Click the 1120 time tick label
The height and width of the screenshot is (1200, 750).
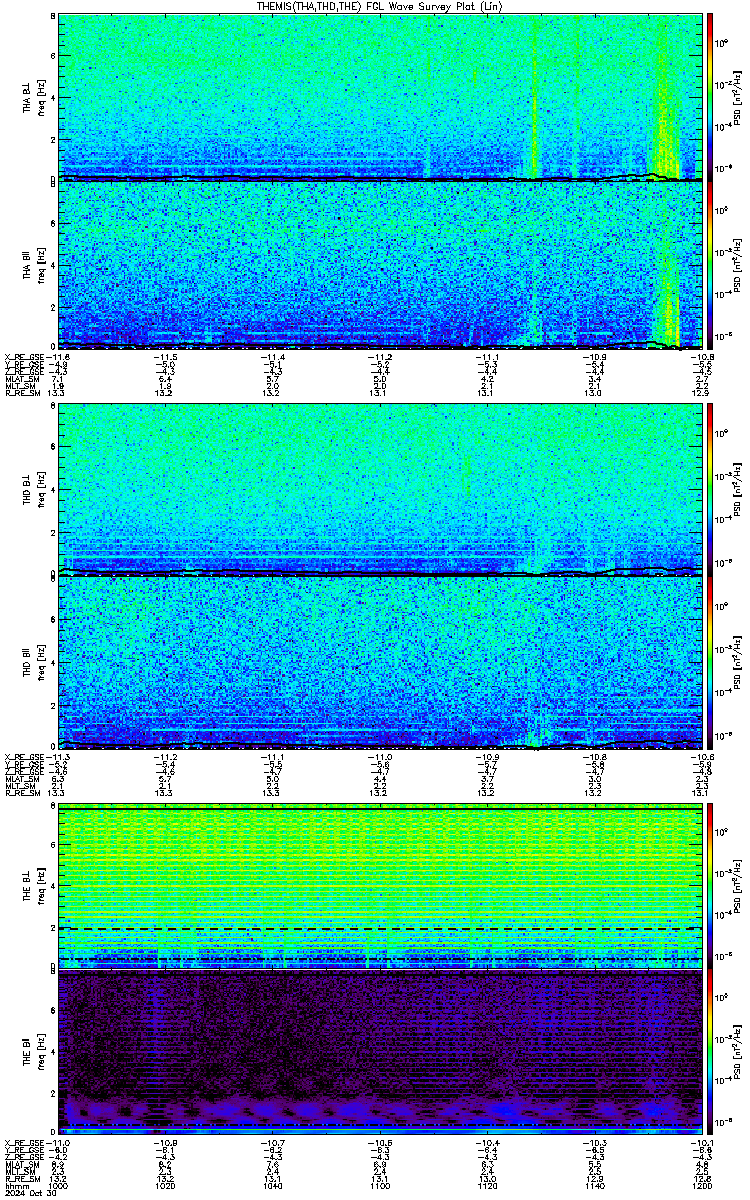487,1185
